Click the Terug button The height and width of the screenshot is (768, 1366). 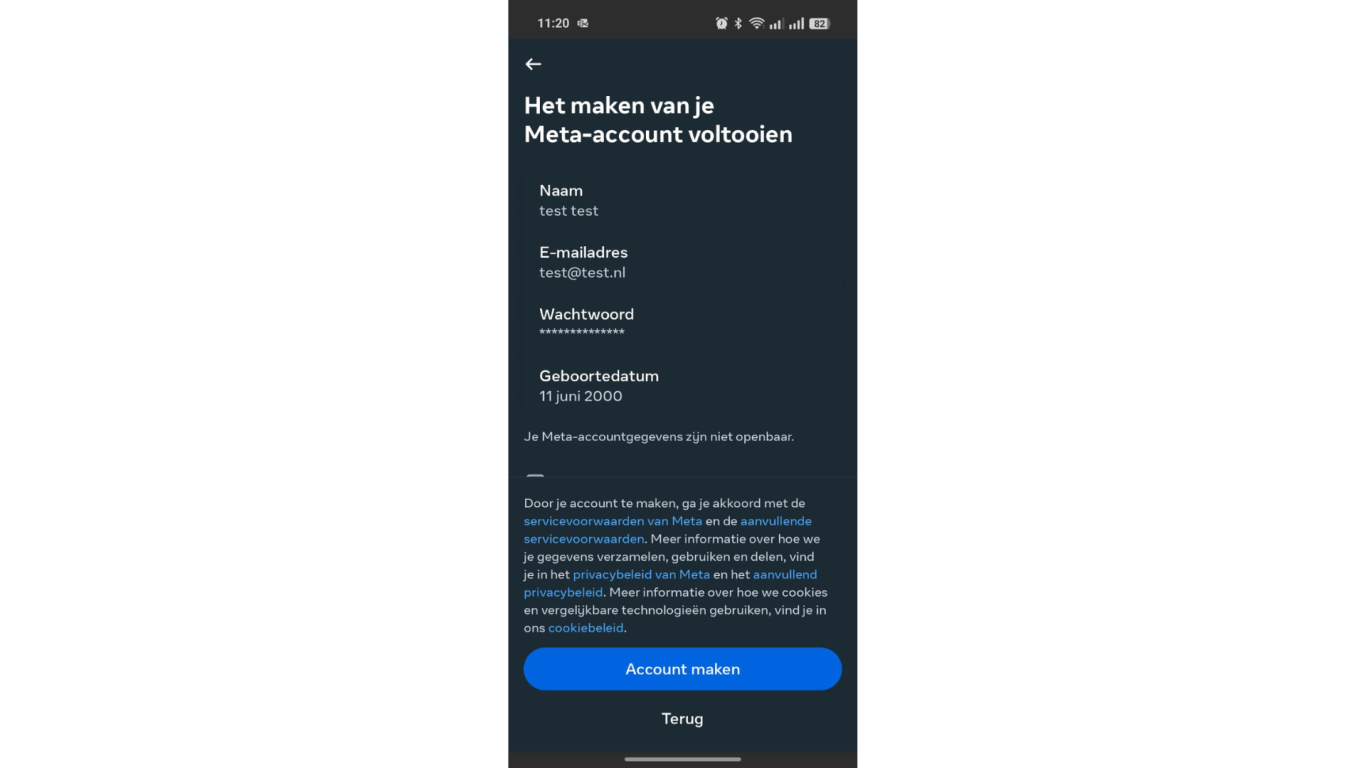[683, 719]
